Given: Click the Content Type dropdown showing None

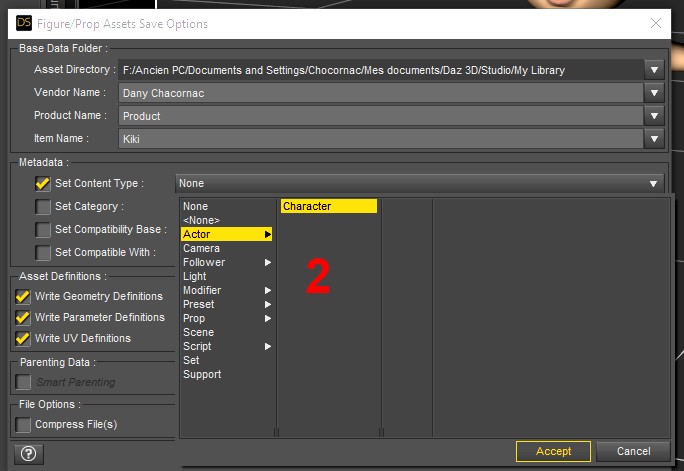Looking at the screenshot, I should click(420, 184).
